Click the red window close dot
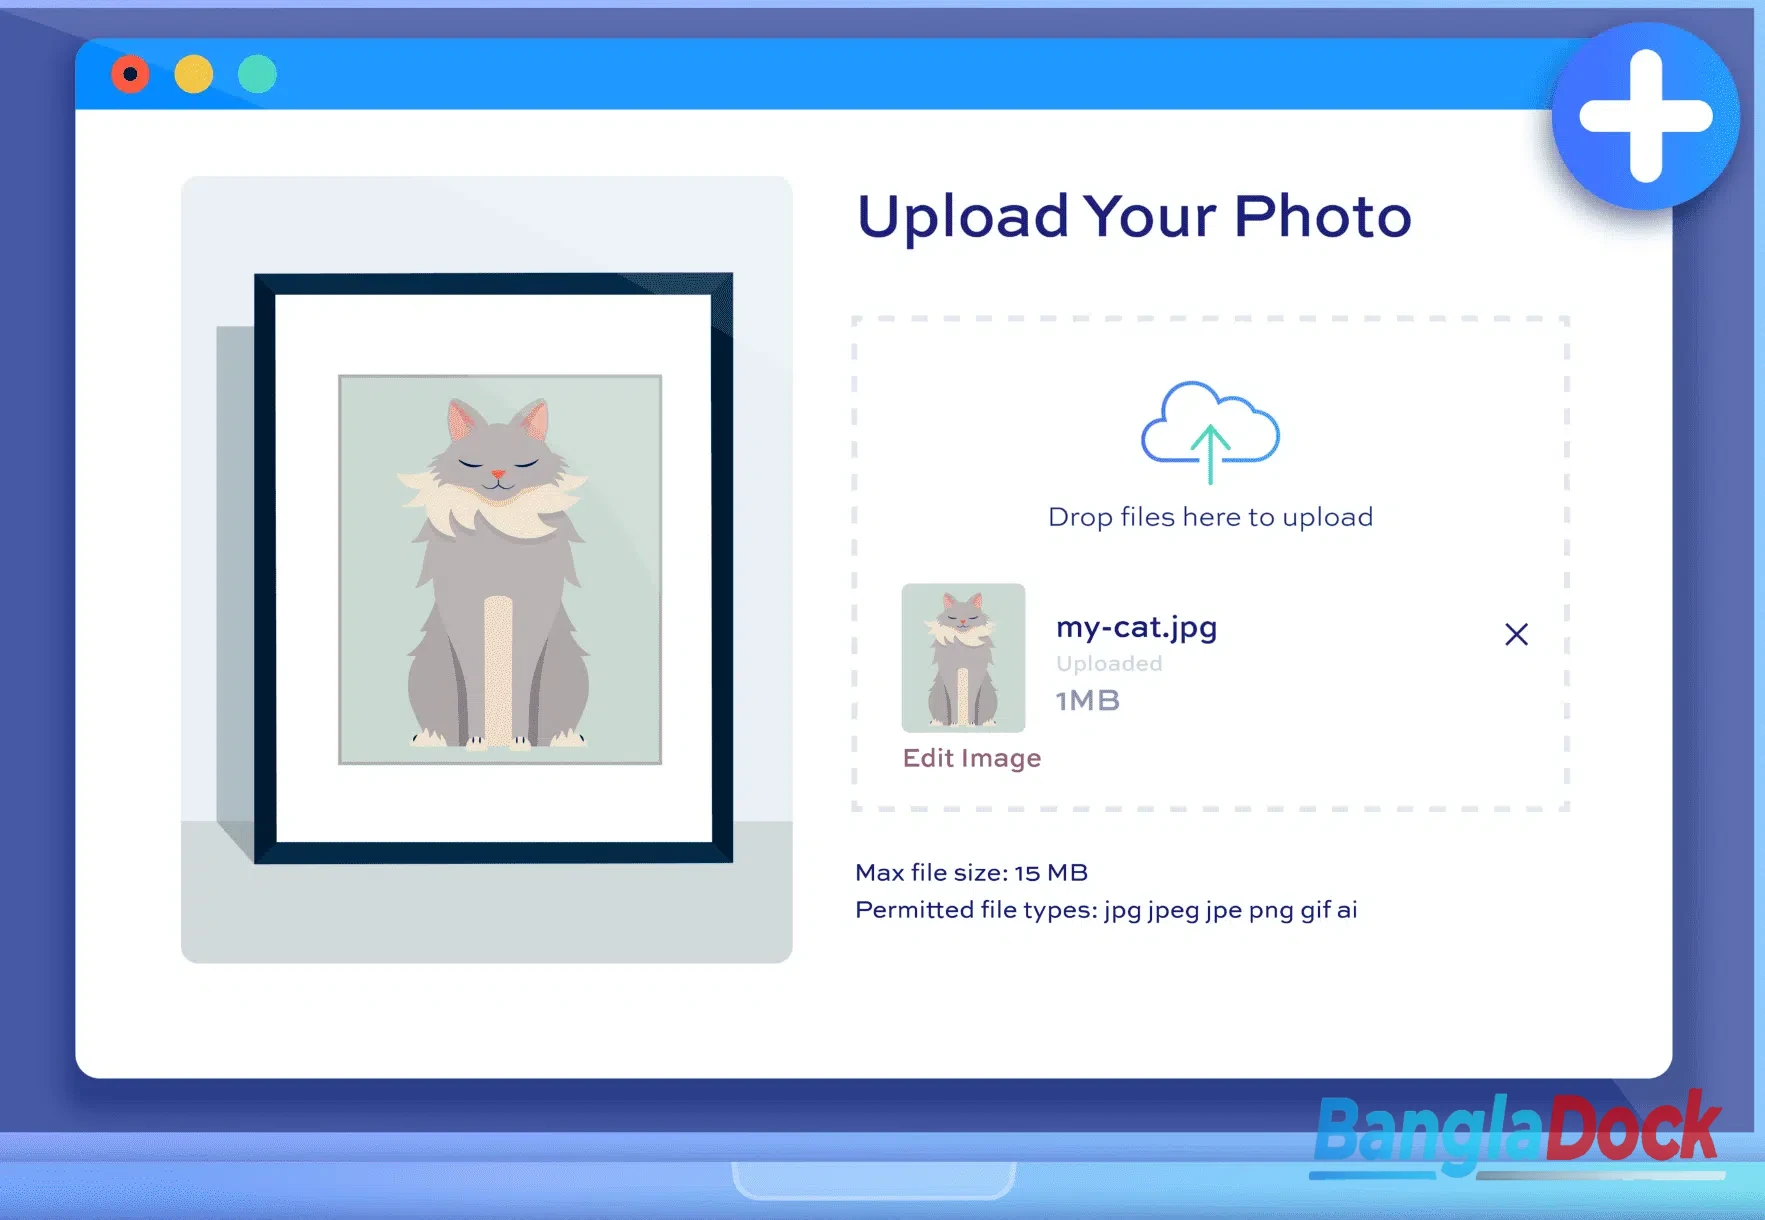This screenshot has height=1220, width=1765. point(130,74)
